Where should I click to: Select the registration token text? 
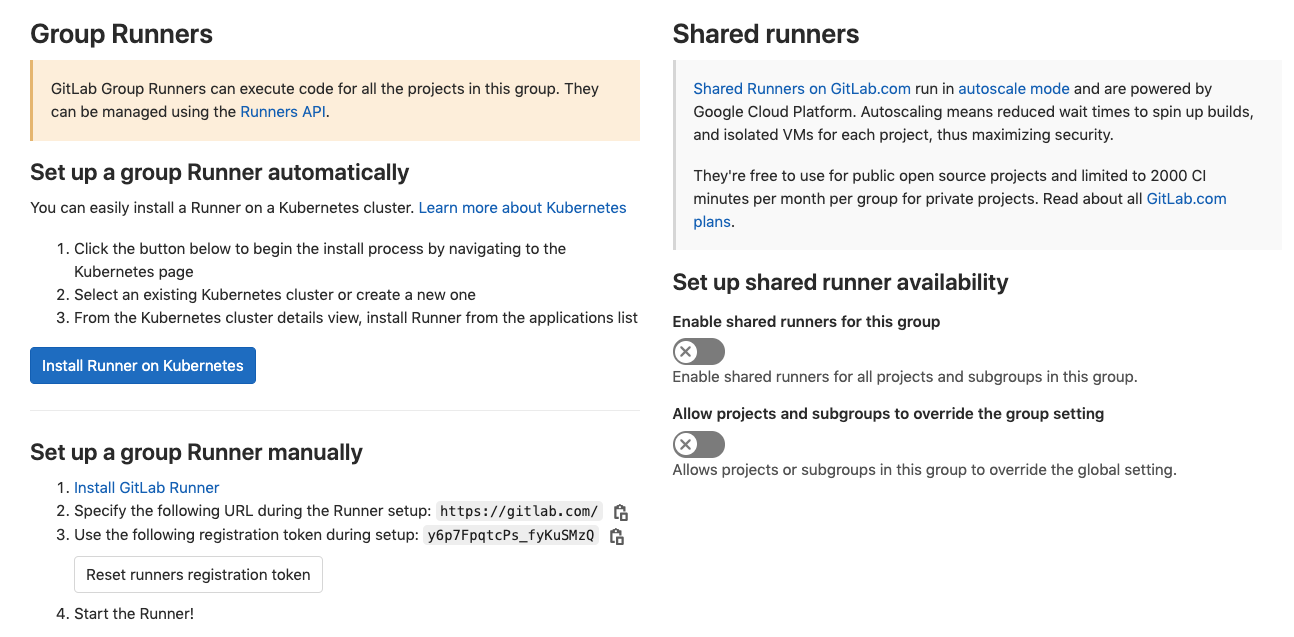[x=511, y=535]
